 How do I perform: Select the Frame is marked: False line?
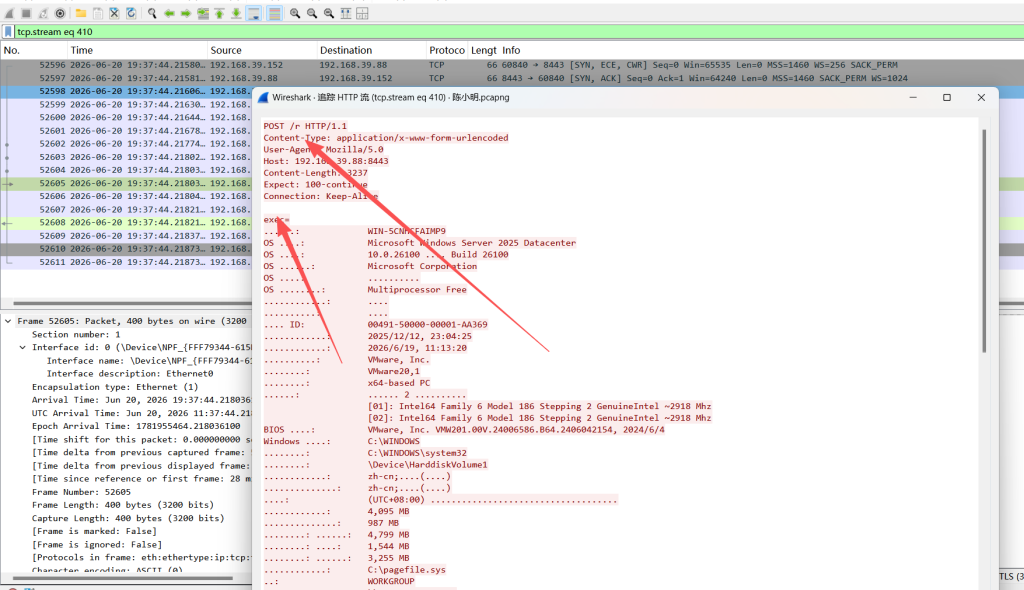pos(97,531)
